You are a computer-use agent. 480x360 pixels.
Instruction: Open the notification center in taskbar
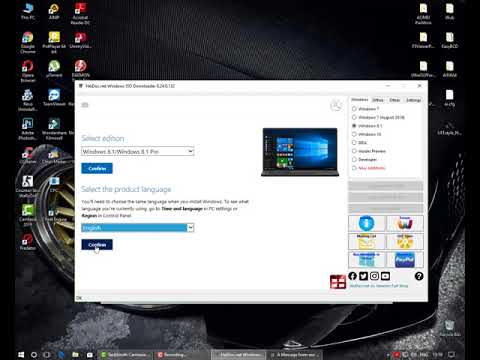coord(451,355)
